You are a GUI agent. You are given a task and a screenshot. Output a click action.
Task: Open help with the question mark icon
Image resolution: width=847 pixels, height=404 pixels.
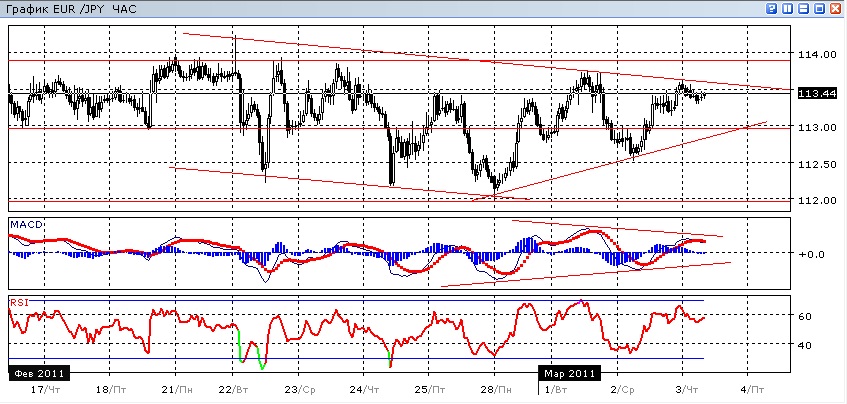pyautogui.click(x=771, y=9)
